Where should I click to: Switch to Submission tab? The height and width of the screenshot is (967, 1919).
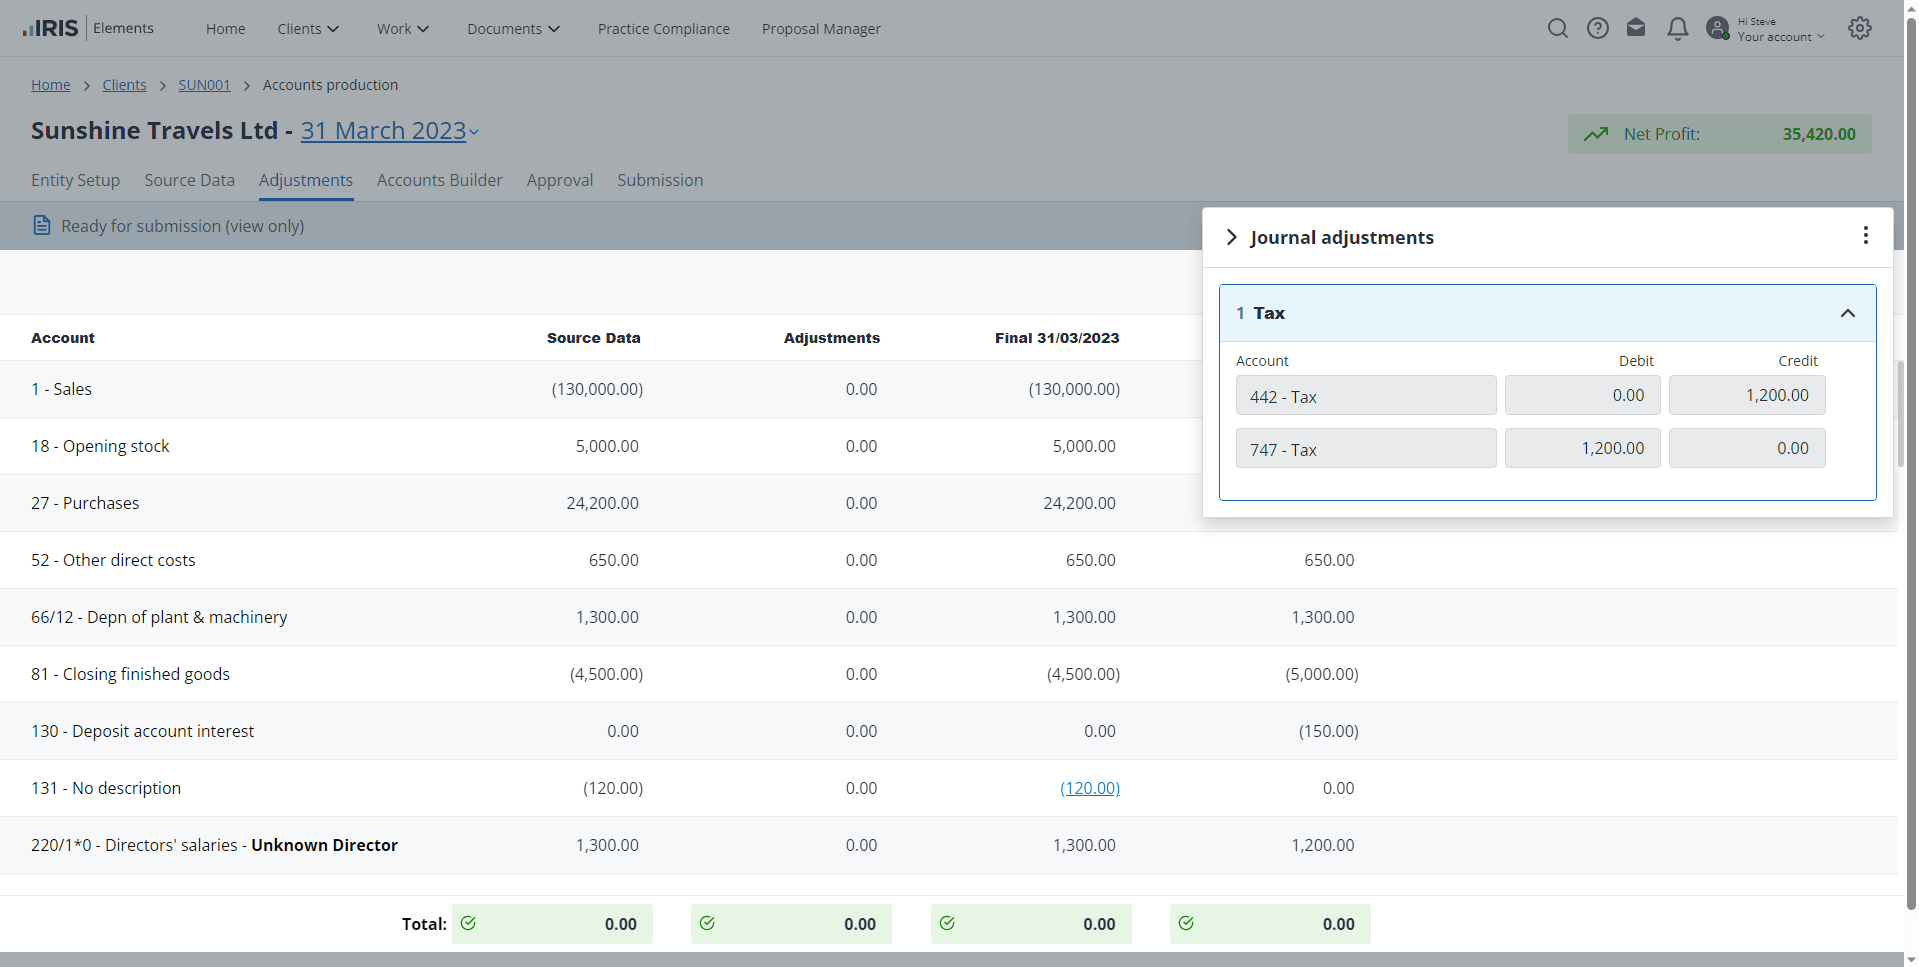pyautogui.click(x=660, y=180)
